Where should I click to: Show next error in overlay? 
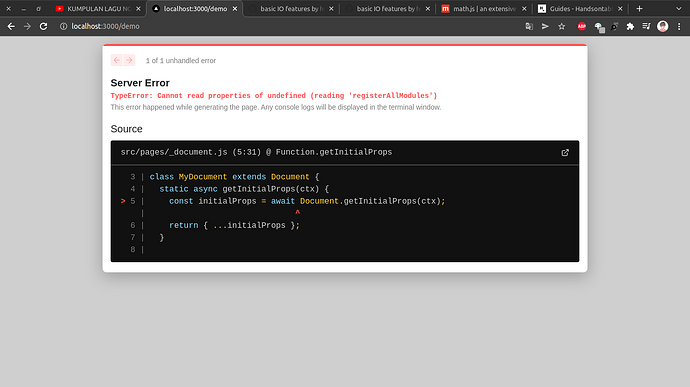[129, 60]
